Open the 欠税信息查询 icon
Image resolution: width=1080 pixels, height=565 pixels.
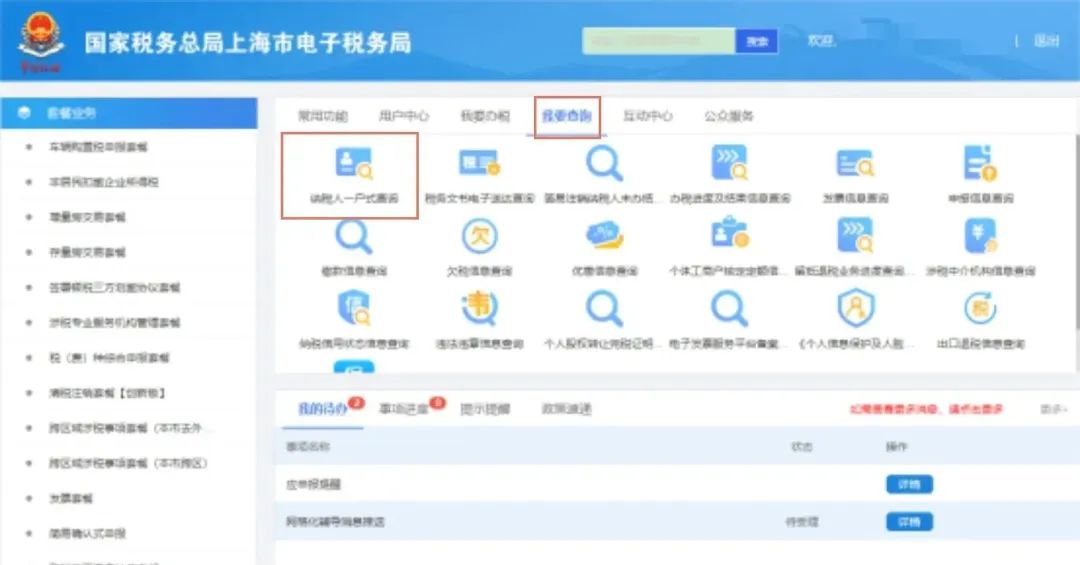(479, 236)
